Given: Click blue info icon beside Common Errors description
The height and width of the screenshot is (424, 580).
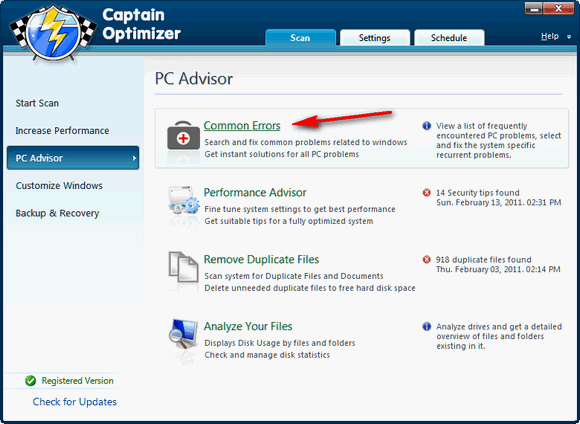Looking at the screenshot, I should coord(426,126).
